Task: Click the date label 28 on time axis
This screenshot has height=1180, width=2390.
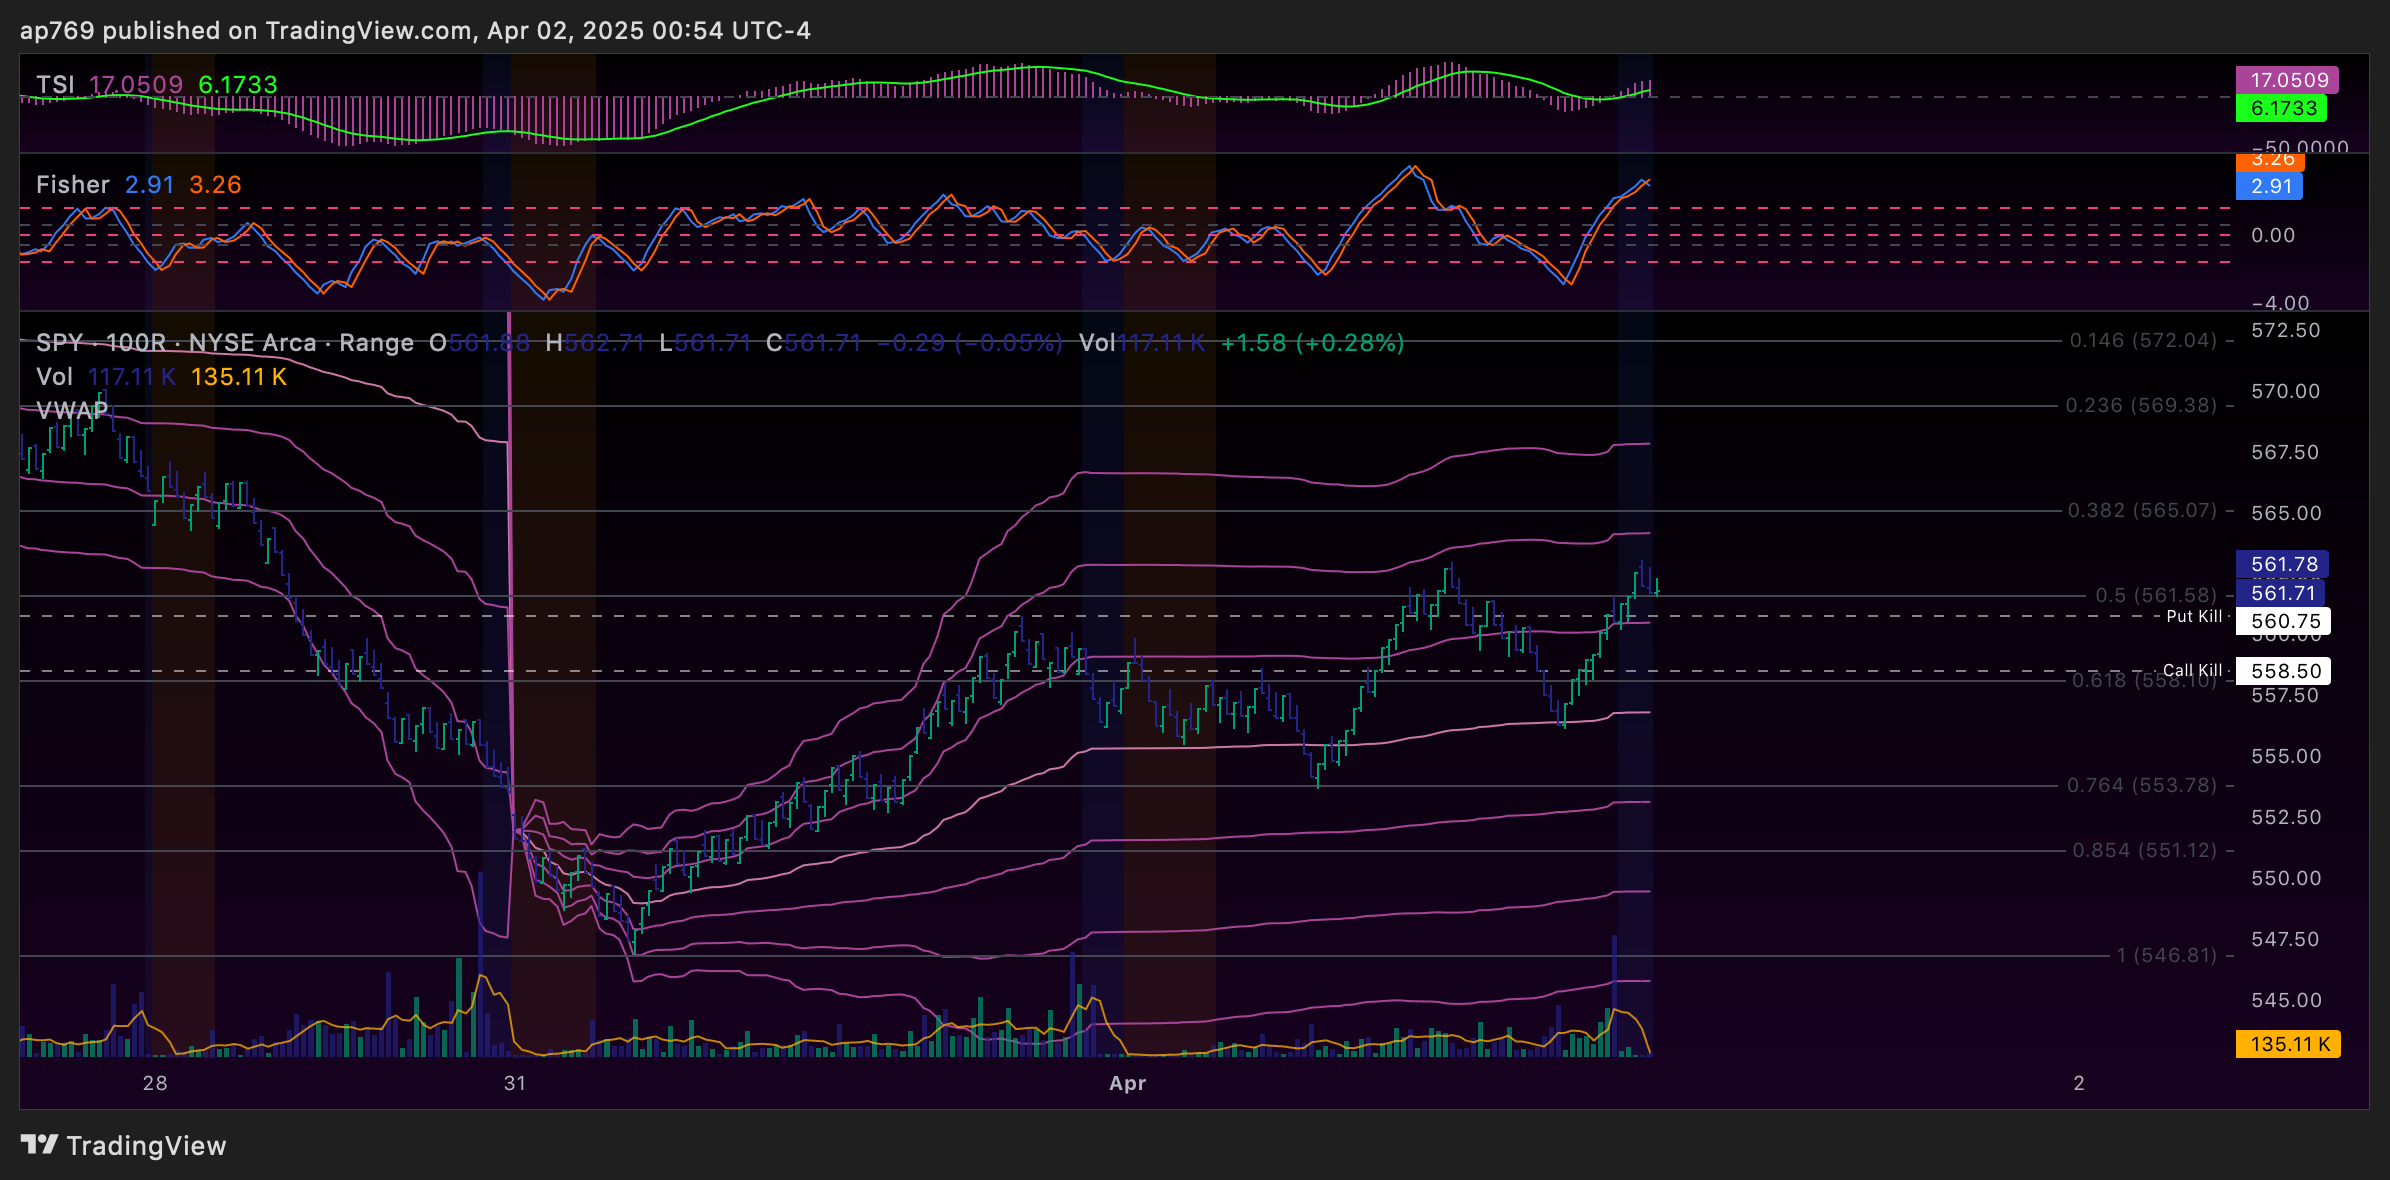Action: [155, 1083]
